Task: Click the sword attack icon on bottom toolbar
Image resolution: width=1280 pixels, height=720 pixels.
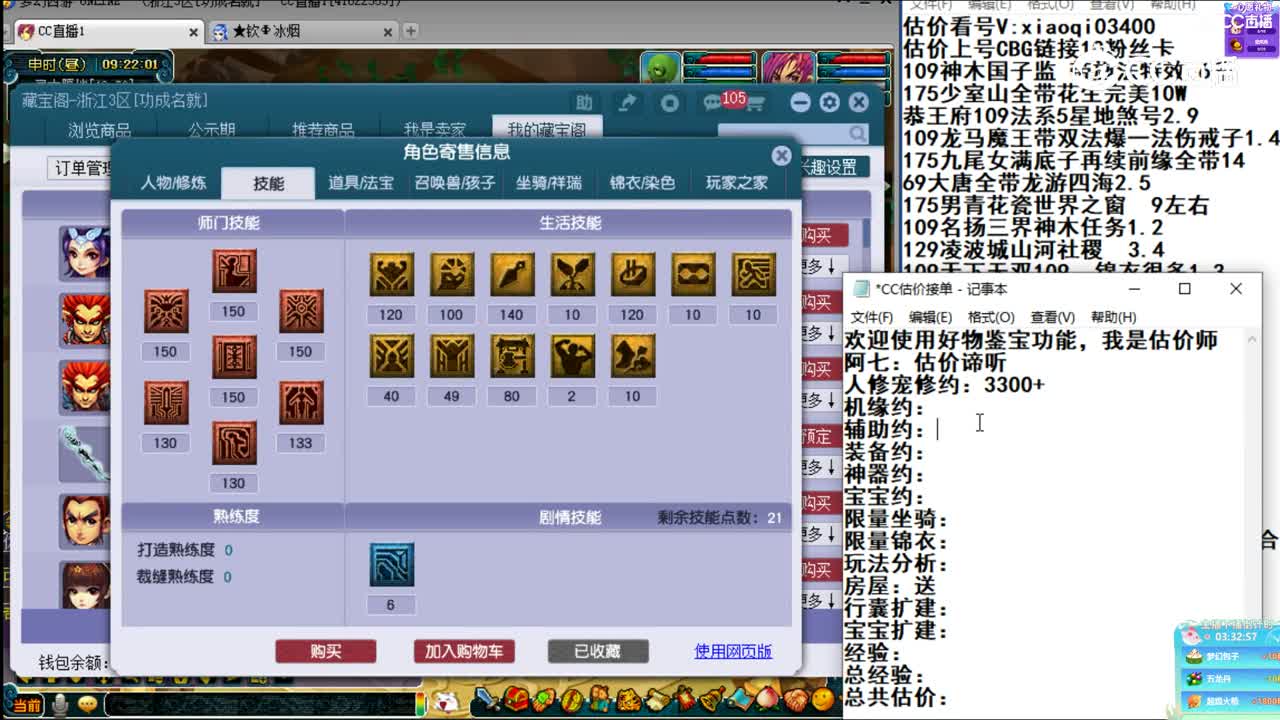Action: (x=487, y=699)
